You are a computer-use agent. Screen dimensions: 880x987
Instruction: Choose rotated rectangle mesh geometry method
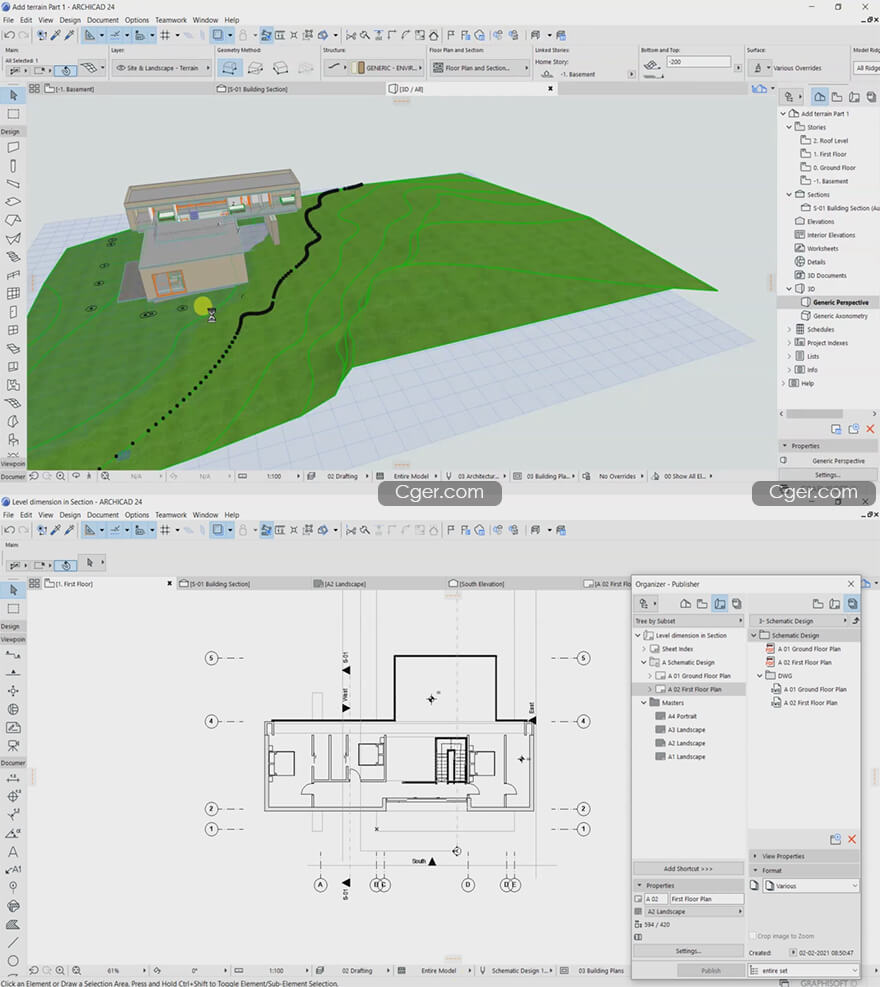pyautogui.click(x=280, y=67)
